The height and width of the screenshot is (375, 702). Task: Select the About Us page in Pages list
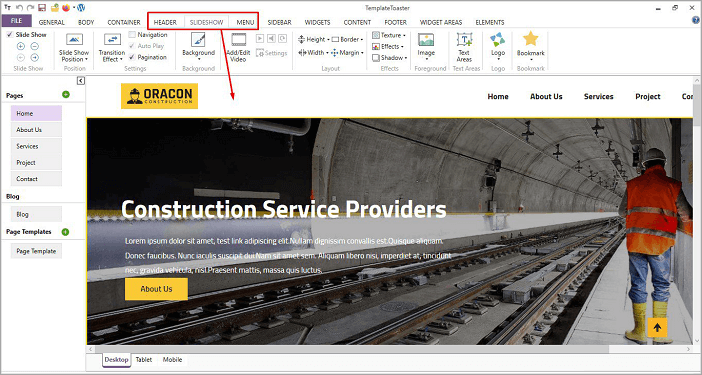36,130
